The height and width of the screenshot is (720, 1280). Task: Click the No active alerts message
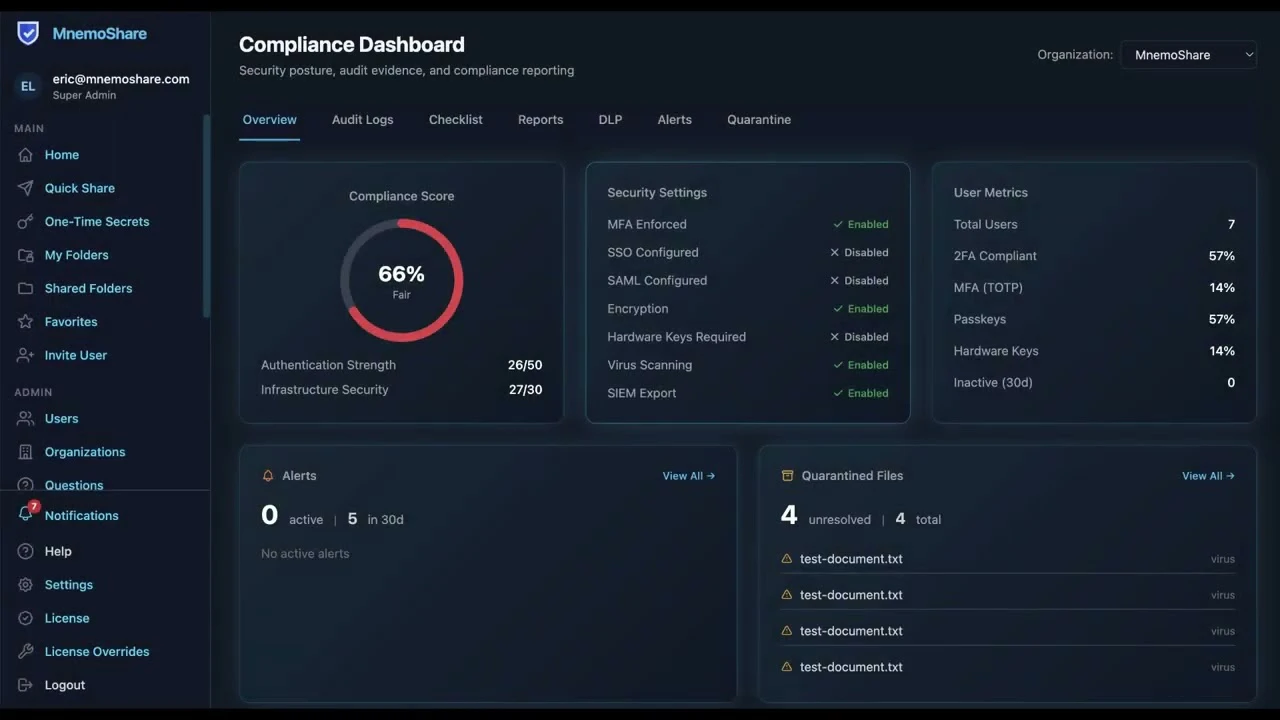coord(305,554)
